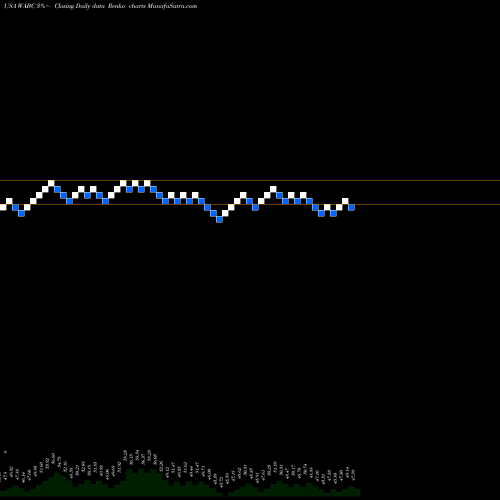Select the last blue Renko brick at the right end
This screenshot has height=500, width=500.
(x=351, y=207)
